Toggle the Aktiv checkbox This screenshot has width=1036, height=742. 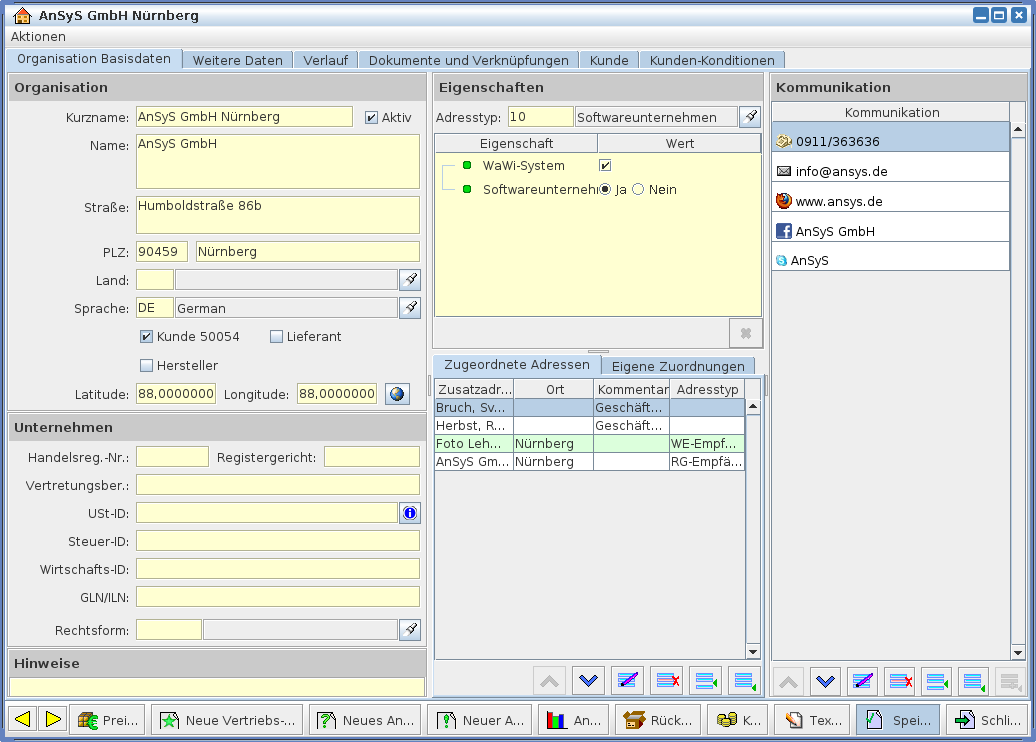[372, 117]
